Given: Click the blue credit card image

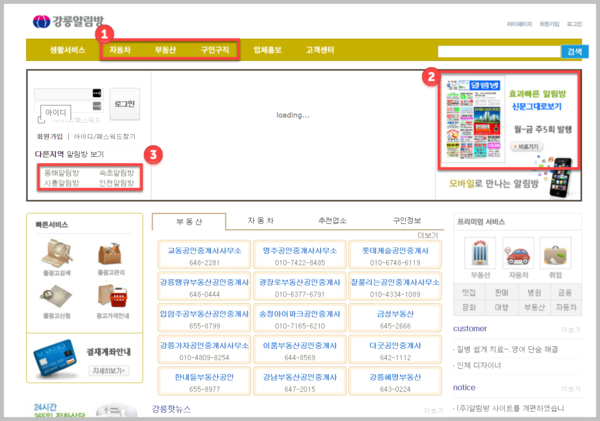Looking at the screenshot, I should [x=55, y=357].
